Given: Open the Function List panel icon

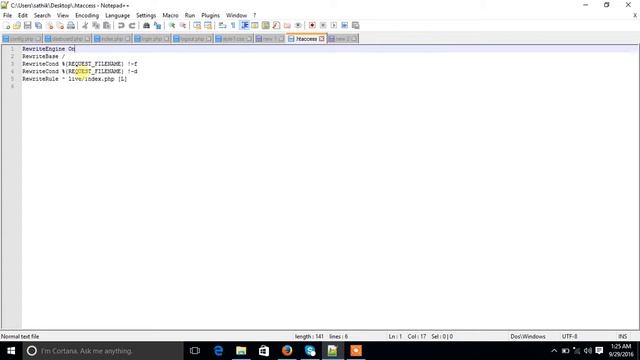Looking at the screenshot, I should [x=276, y=25].
